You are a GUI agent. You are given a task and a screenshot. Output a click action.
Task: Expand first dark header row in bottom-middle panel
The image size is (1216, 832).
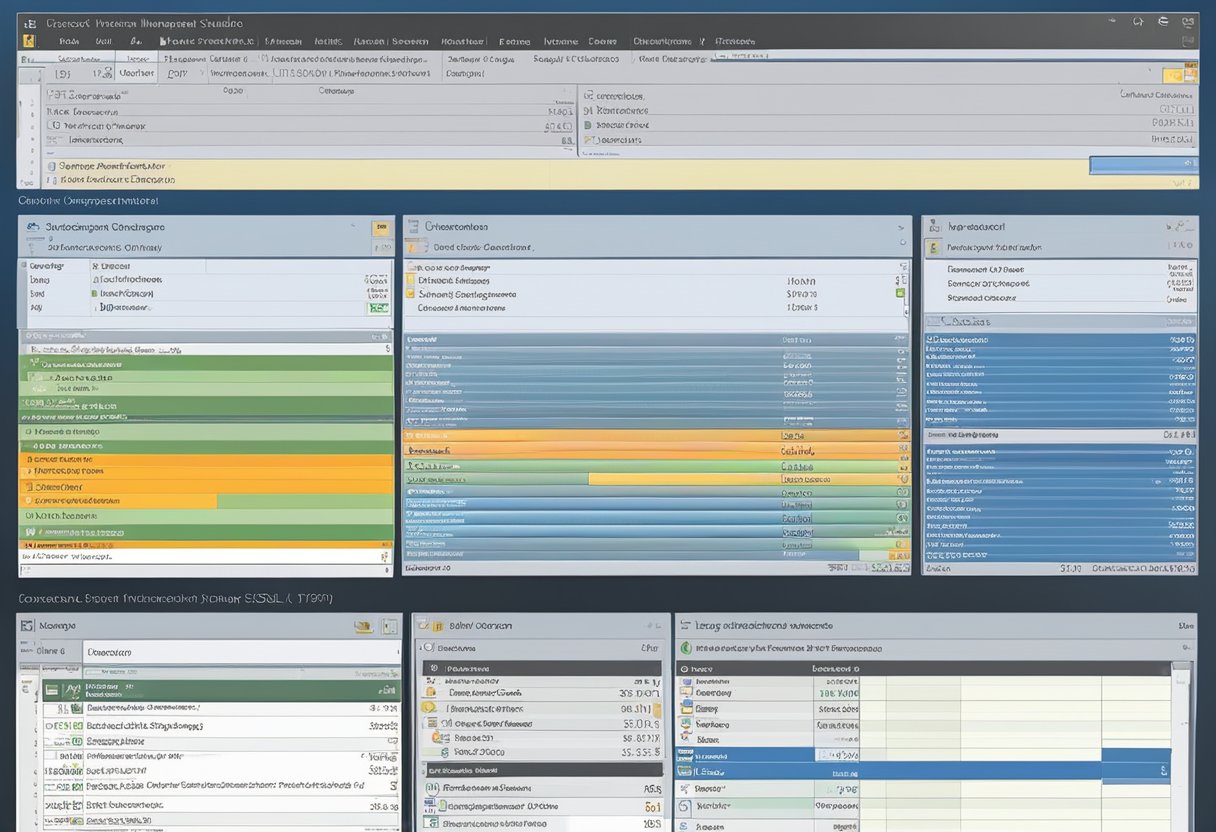[431, 668]
